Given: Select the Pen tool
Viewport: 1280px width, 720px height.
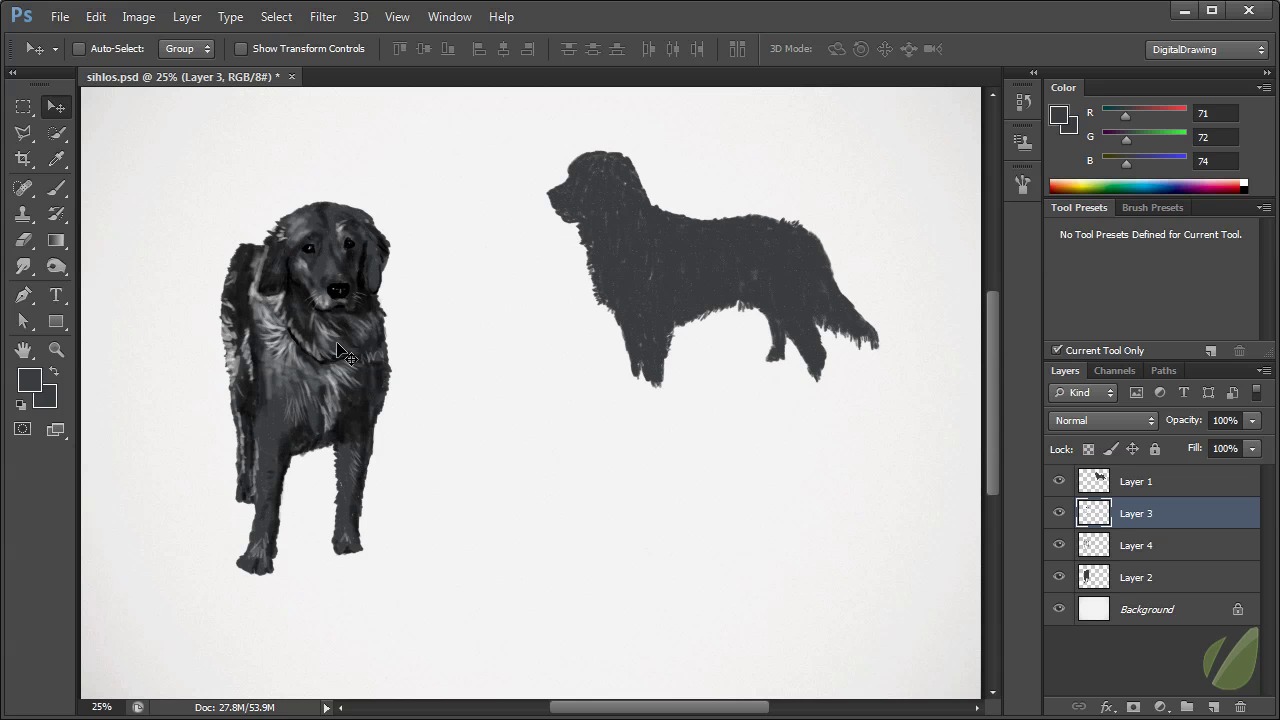Looking at the screenshot, I should (x=23, y=295).
